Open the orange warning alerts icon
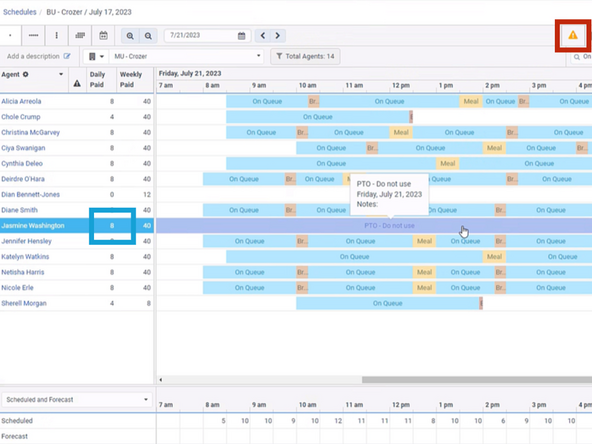592x444 pixels. 573,35
